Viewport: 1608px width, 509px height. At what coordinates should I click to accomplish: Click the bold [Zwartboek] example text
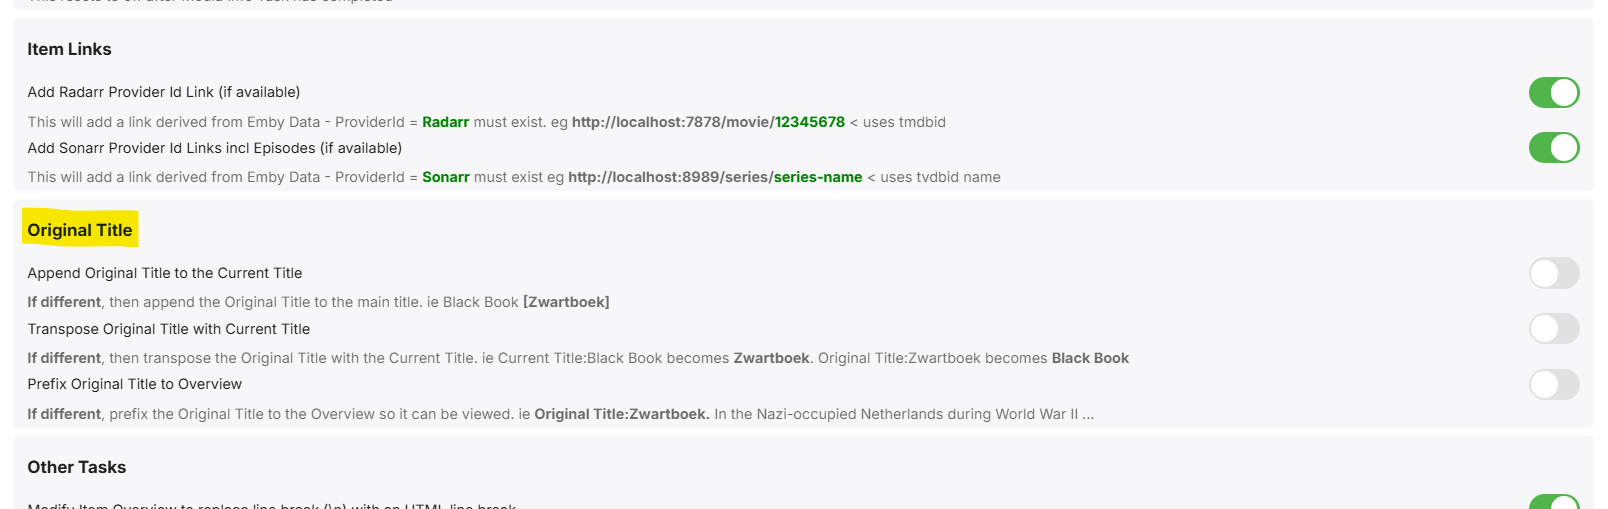[566, 302]
